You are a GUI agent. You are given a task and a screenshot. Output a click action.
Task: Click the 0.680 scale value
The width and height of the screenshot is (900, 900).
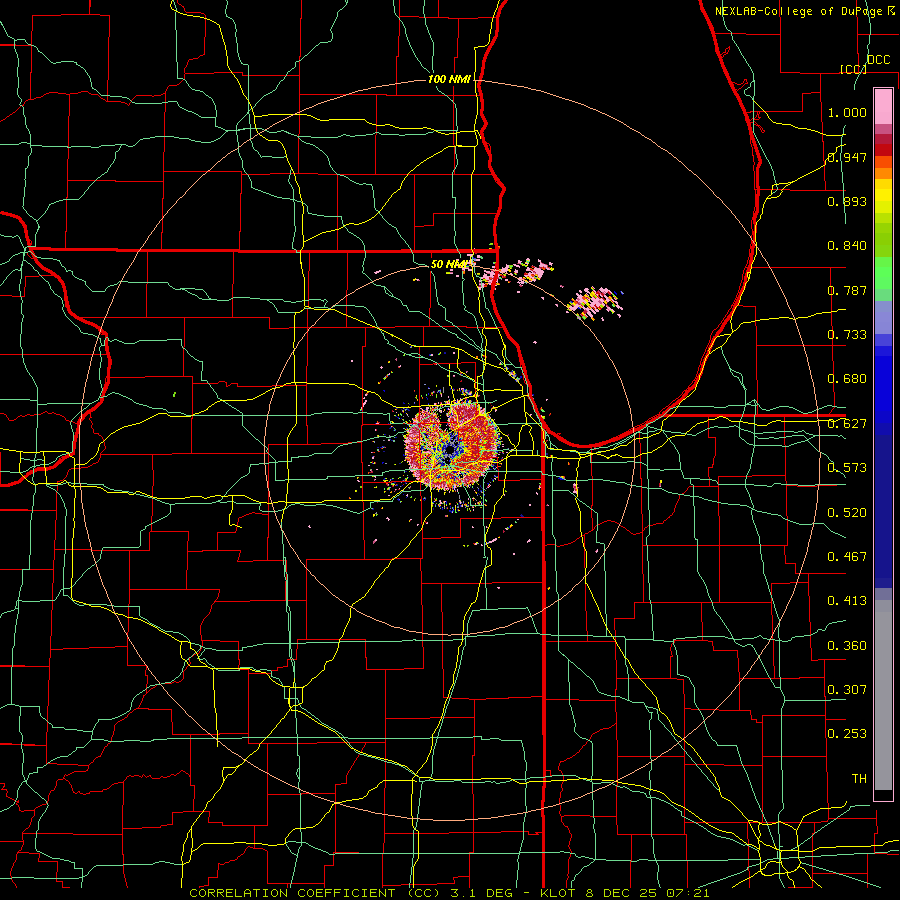(847, 379)
